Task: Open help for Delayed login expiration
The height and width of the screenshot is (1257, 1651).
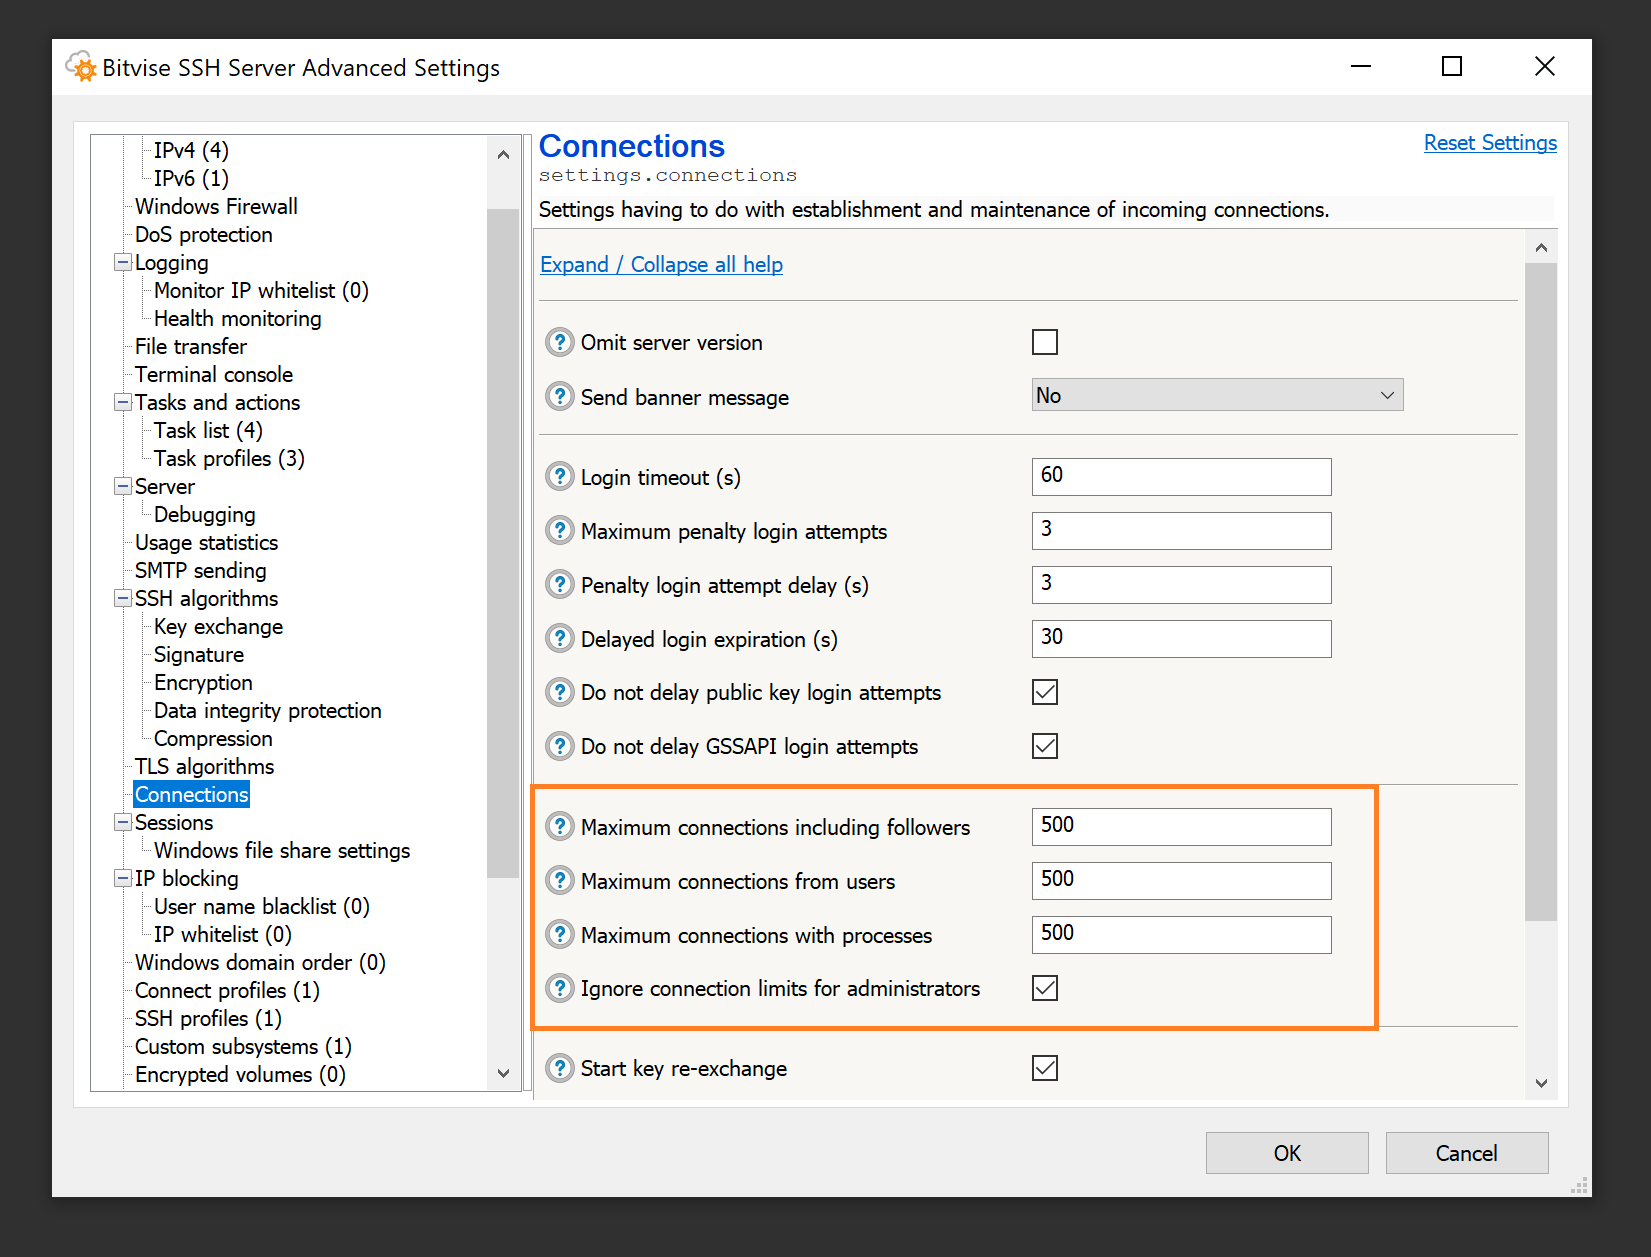Action: (x=559, y=639)
